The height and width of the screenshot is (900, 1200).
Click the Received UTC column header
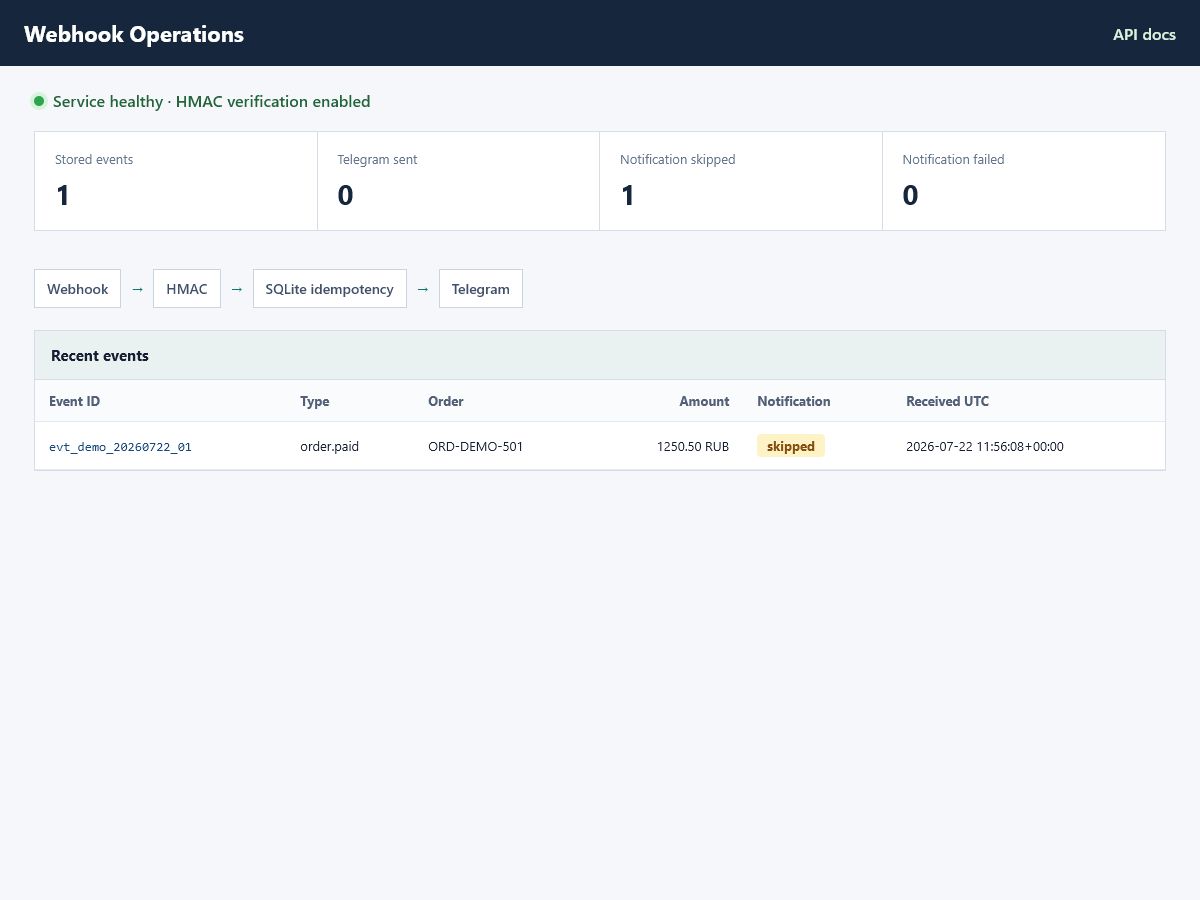pos(948,401)
